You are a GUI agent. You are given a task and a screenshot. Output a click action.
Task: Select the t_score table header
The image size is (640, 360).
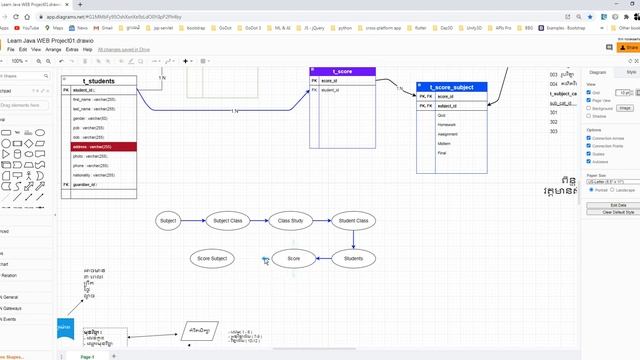[342, 71]
